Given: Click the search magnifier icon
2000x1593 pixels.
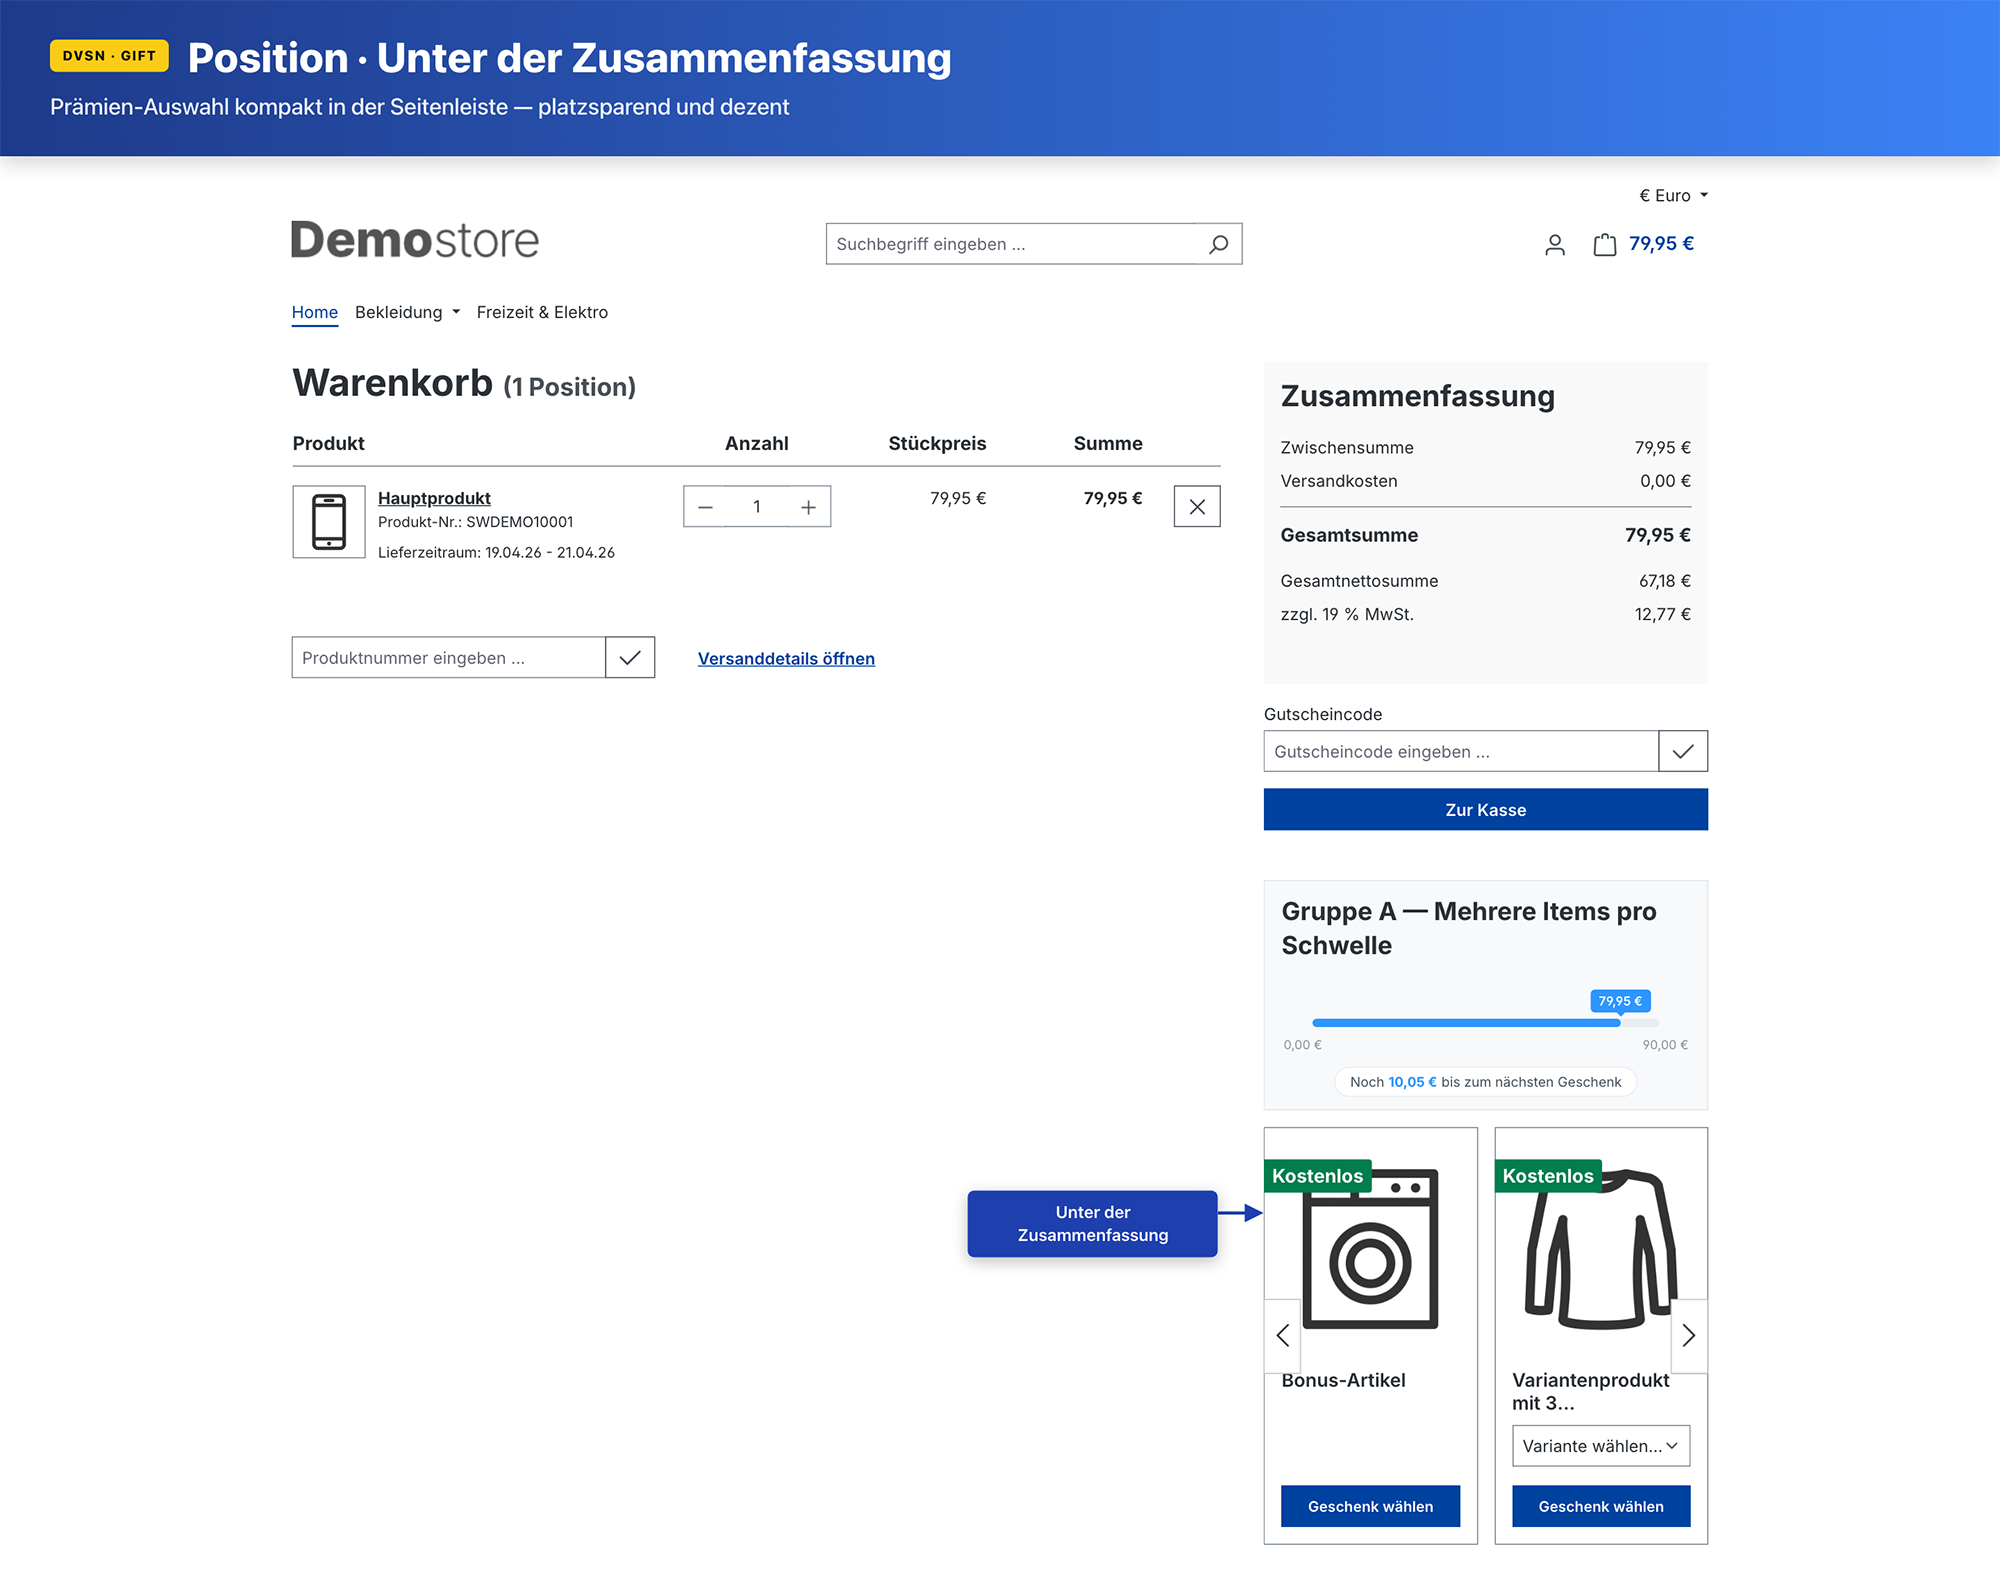Looking at the screenshot, I should [1218, 244].
